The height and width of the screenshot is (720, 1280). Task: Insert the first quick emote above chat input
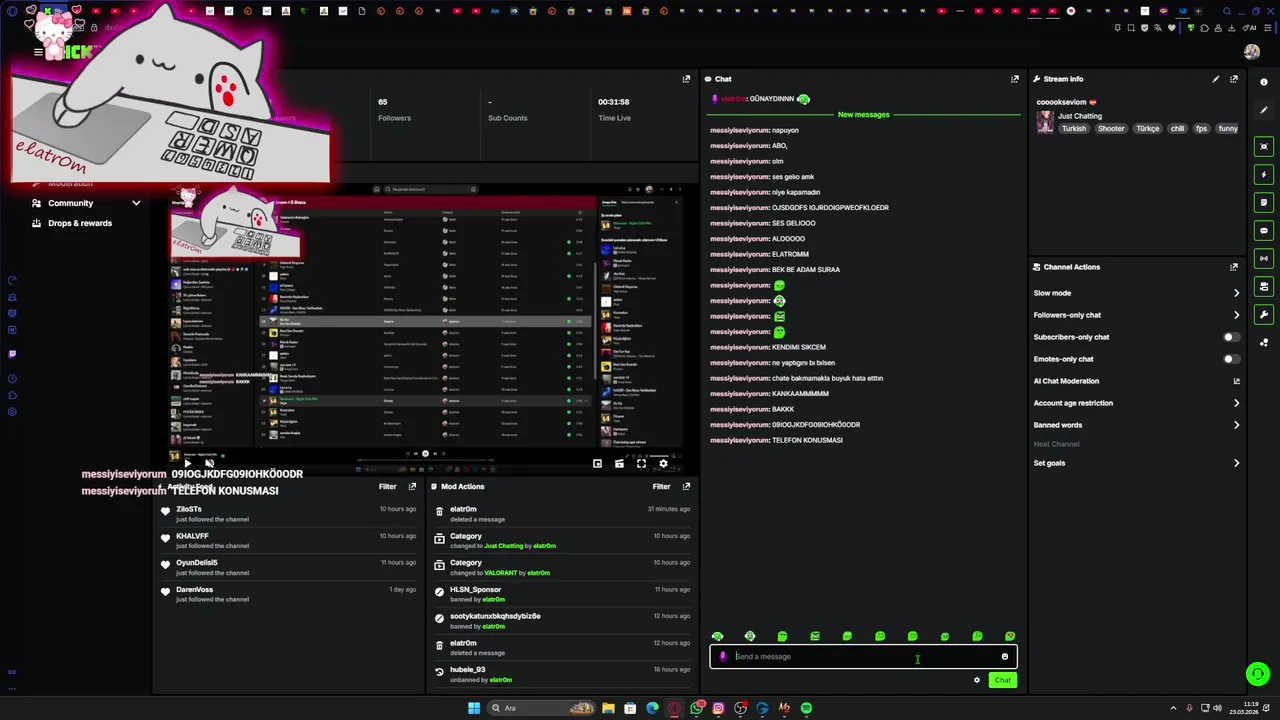pos(717,637)
